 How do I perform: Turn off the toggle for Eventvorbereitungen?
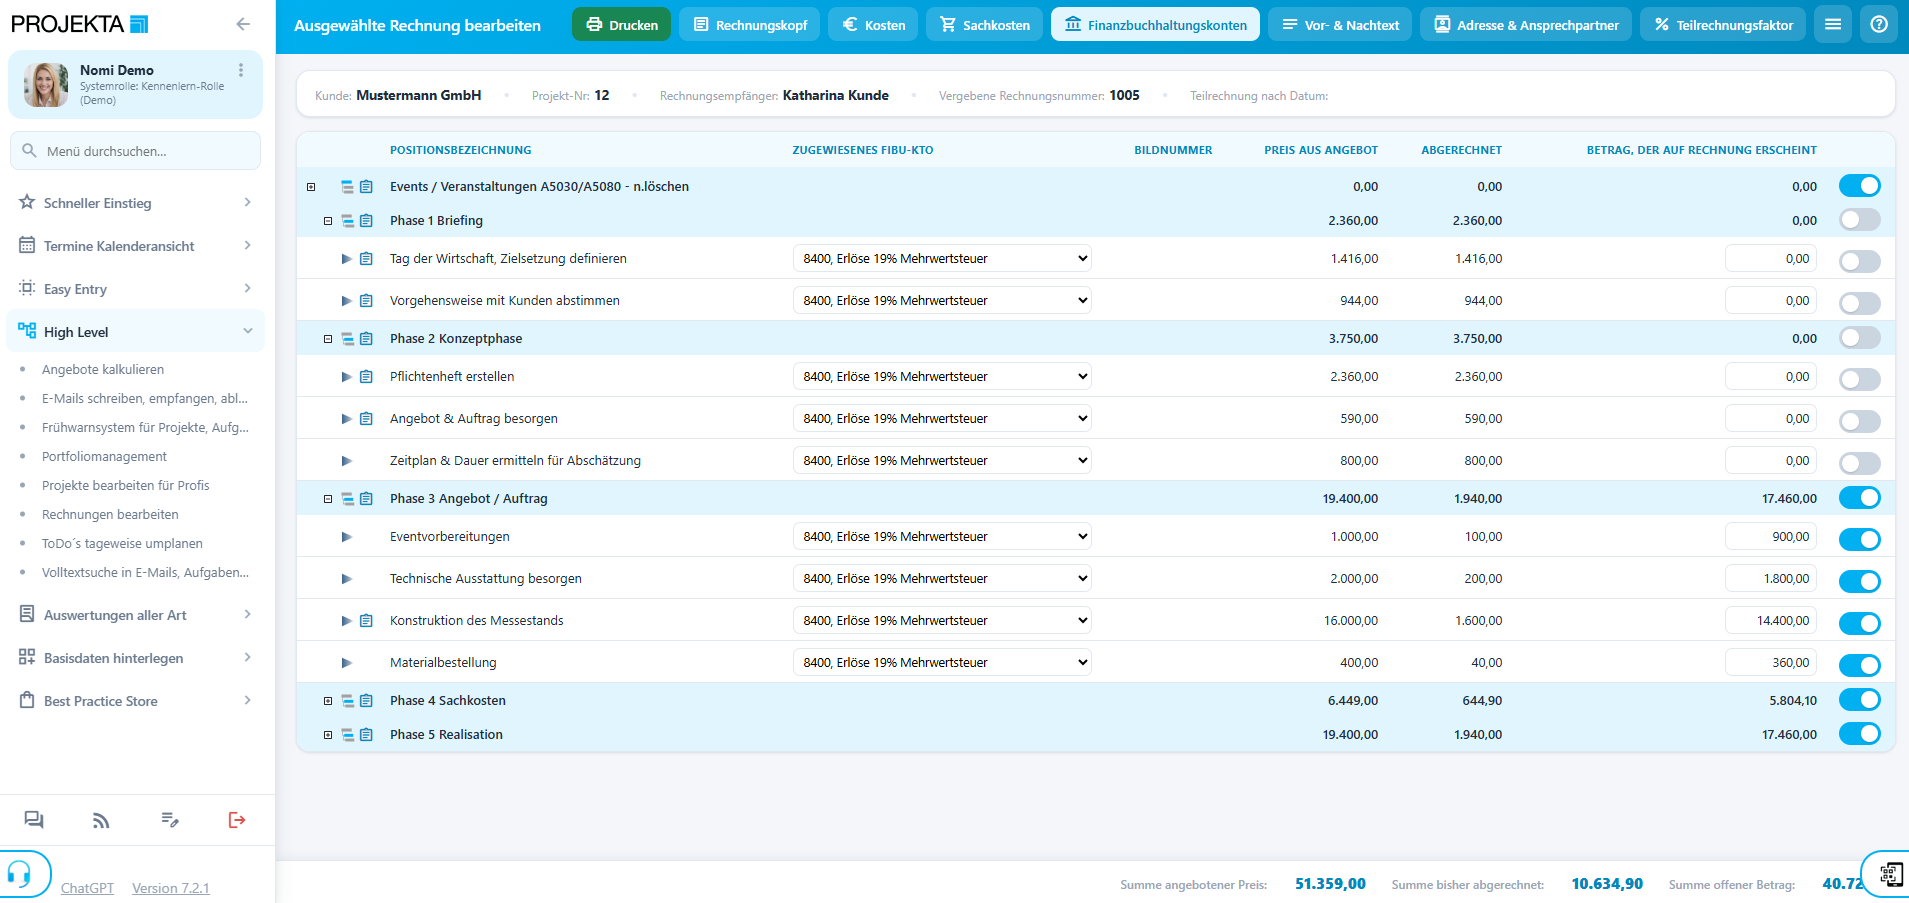pos(1859,539)
